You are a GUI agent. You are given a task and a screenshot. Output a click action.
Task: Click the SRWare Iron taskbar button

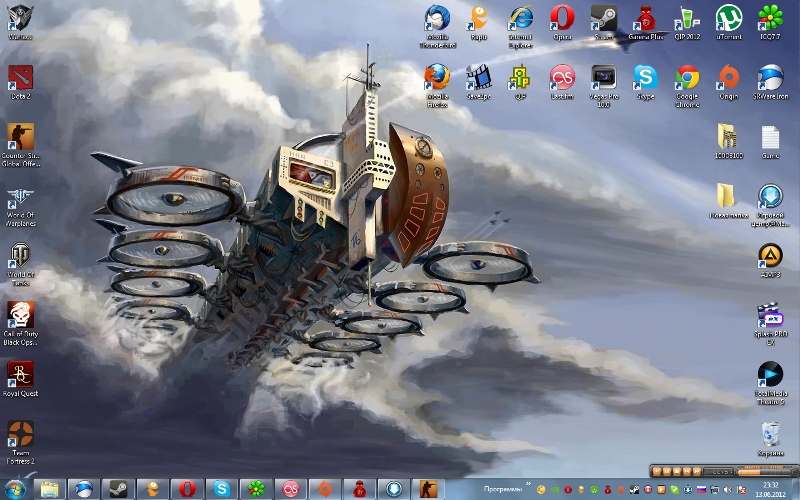[84, 489]
